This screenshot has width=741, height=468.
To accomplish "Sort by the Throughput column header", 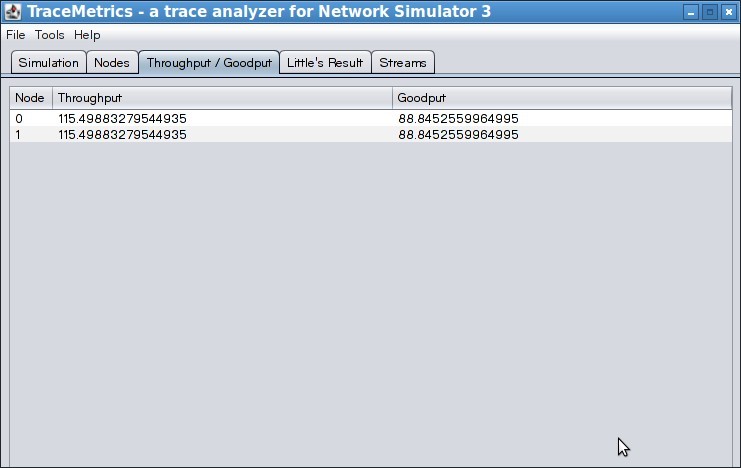I will (x=222, y=98).
